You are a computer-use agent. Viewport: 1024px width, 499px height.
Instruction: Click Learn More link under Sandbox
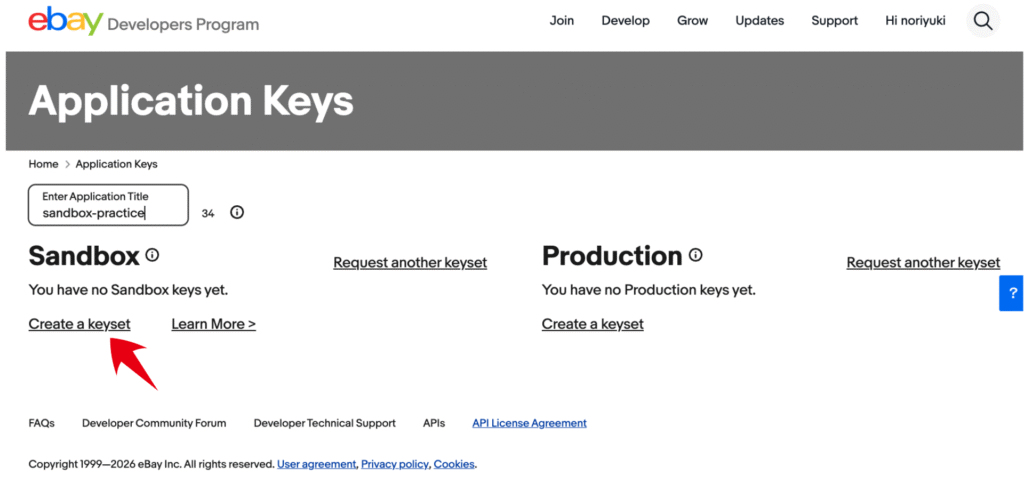point(214,324)
